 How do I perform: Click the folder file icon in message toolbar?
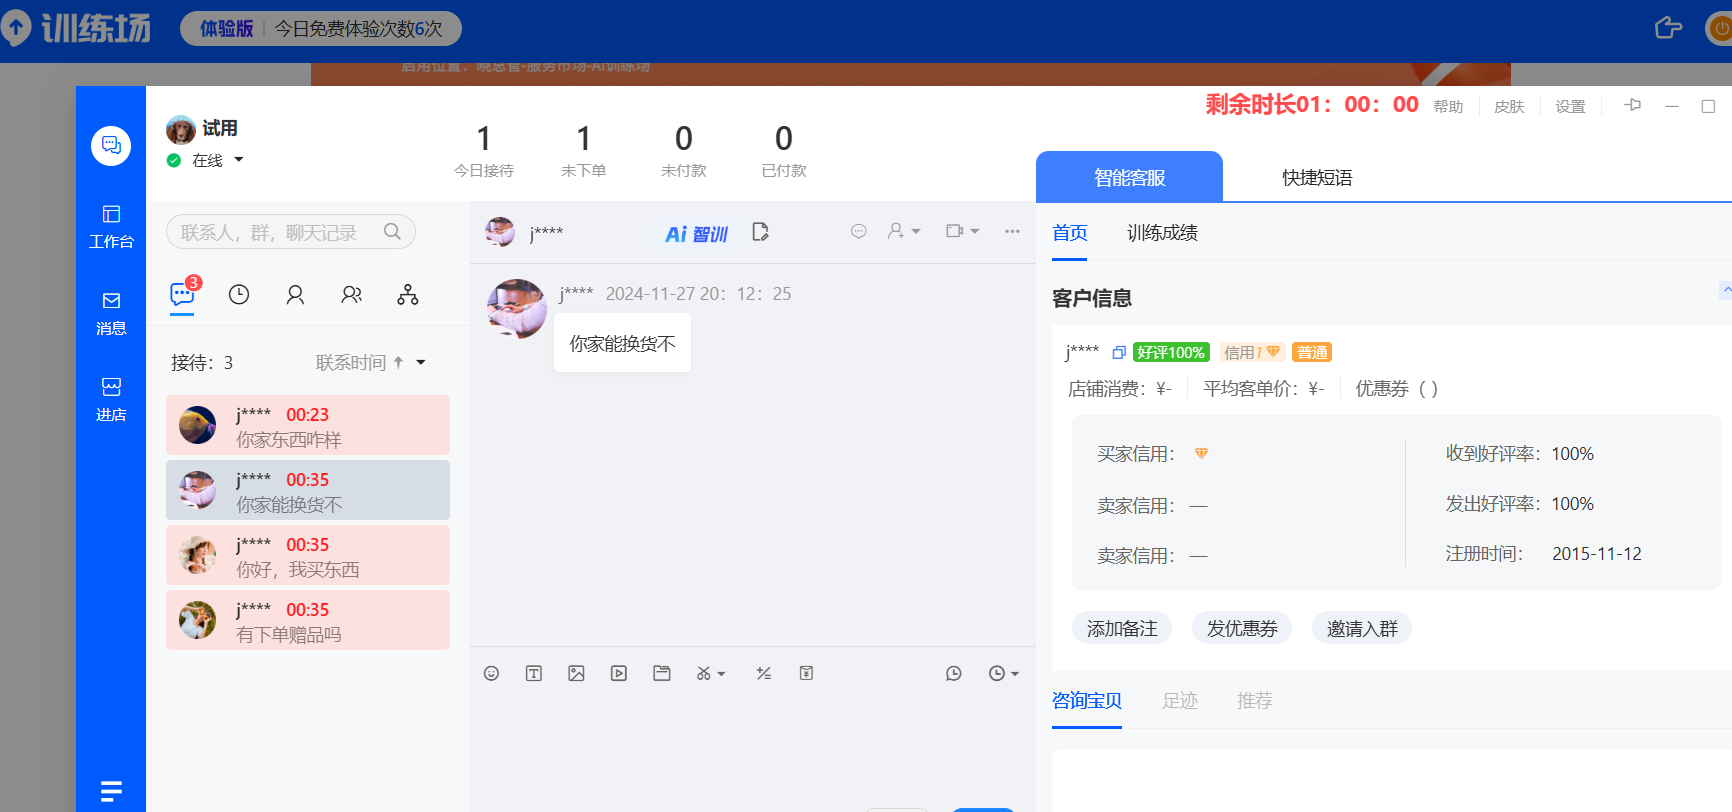[662, 673]
